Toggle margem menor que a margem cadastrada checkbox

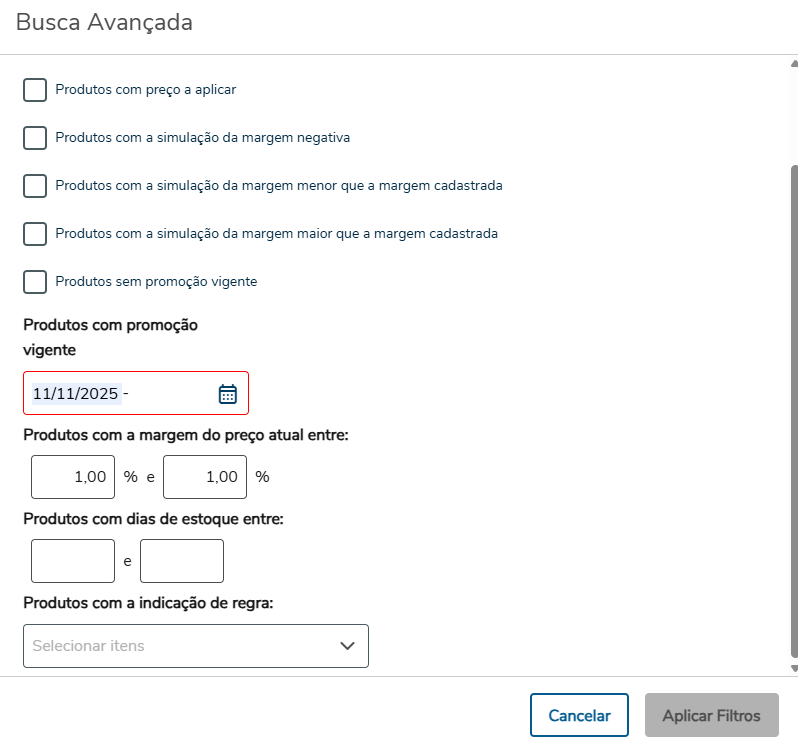pos(35,186)
